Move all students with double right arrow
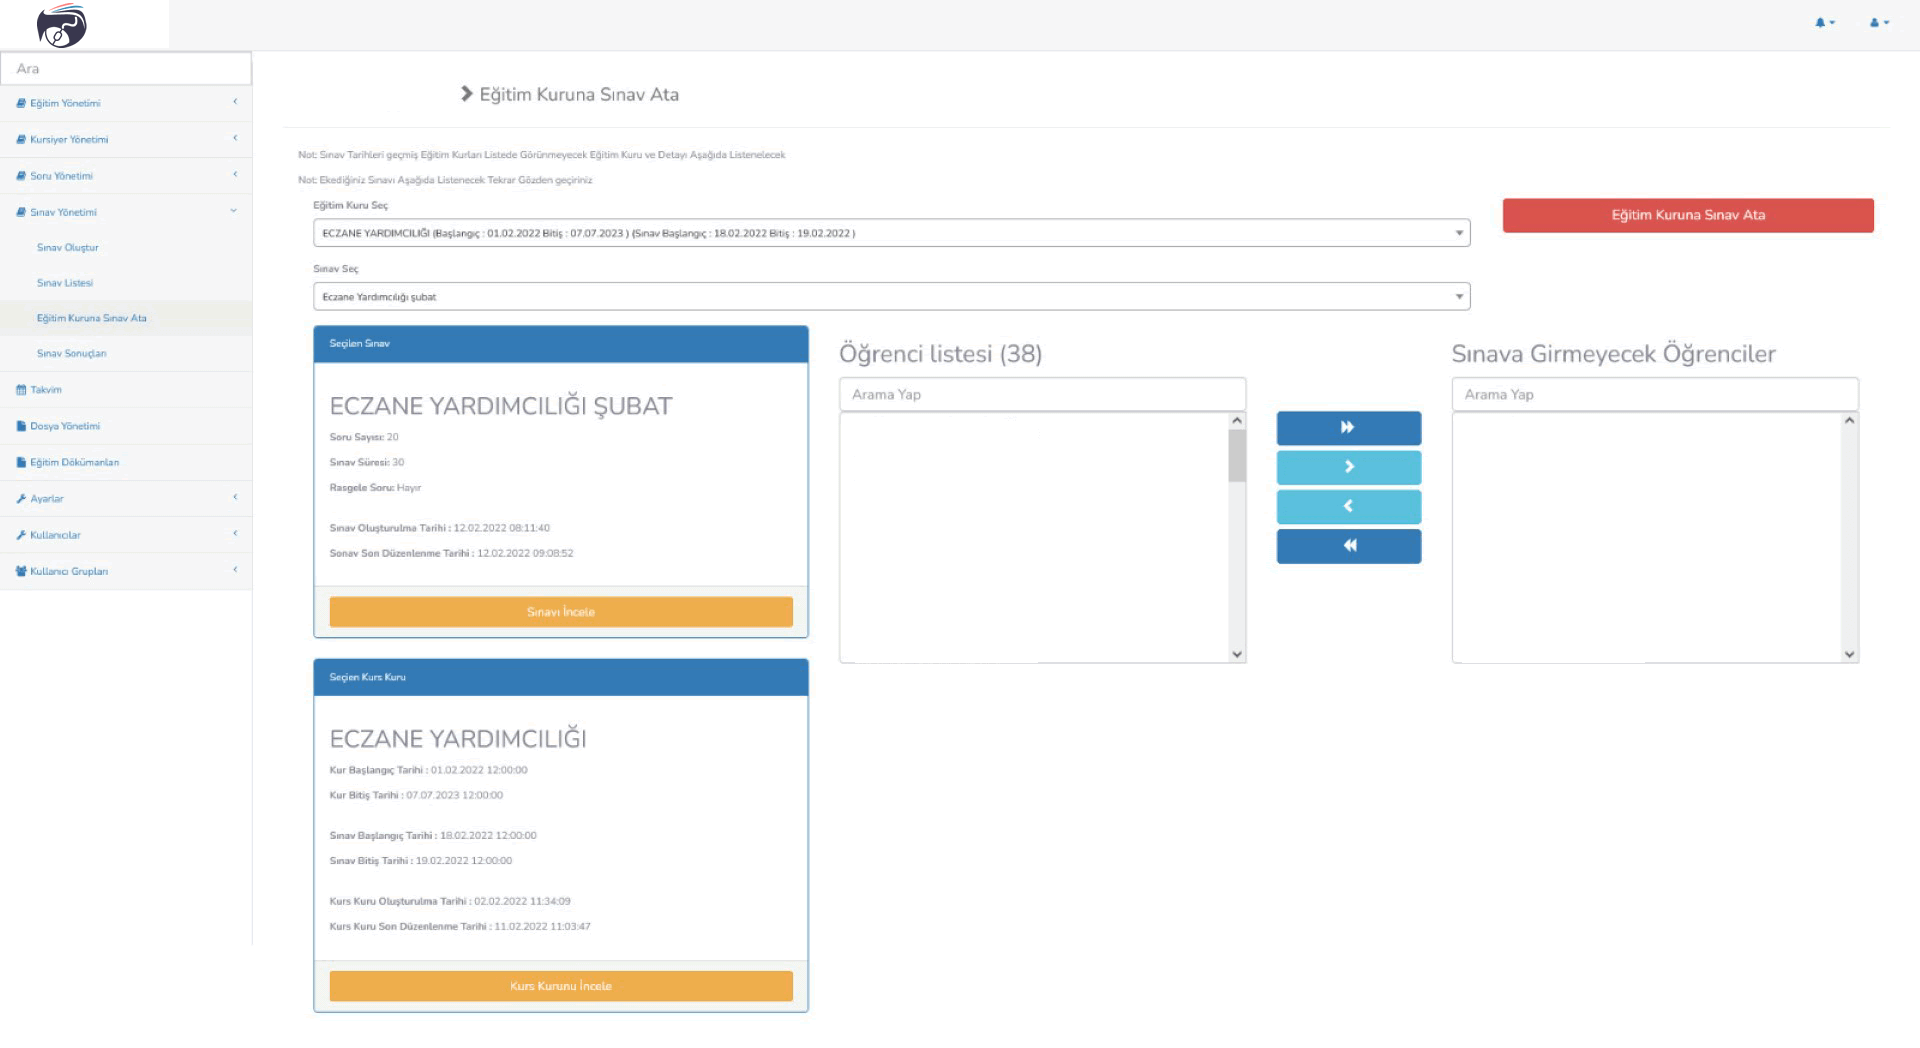Image resolution: width=1920 pixels, height=1048 pixels. [x=1347, y=428]
